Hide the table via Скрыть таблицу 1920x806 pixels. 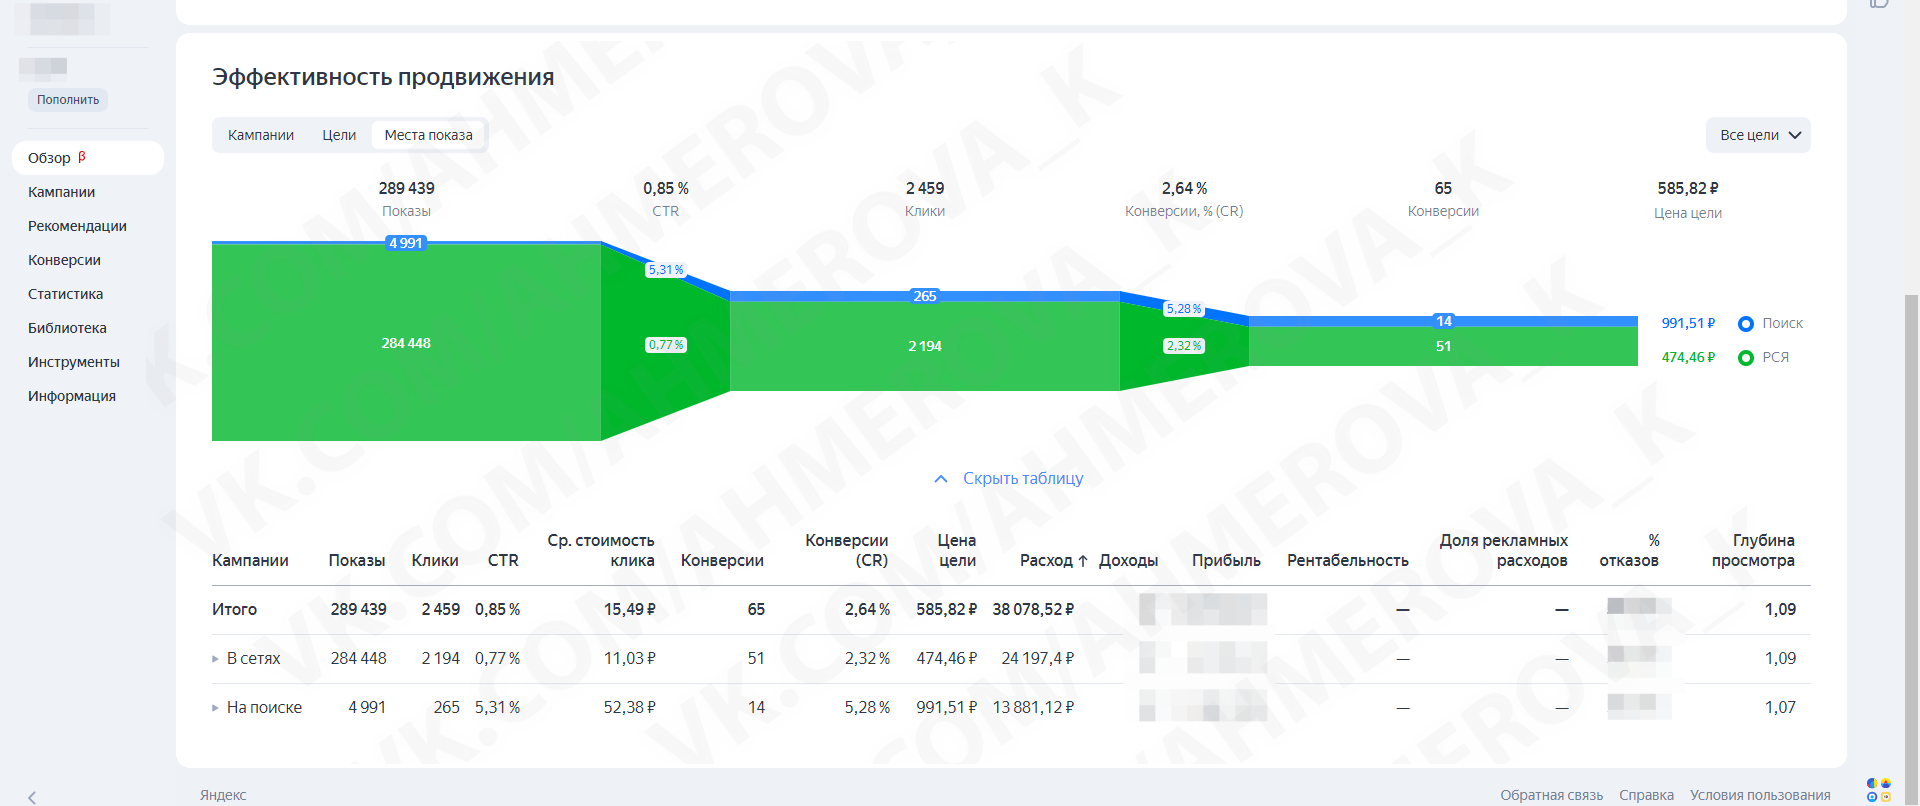[x=1023, y=479]
